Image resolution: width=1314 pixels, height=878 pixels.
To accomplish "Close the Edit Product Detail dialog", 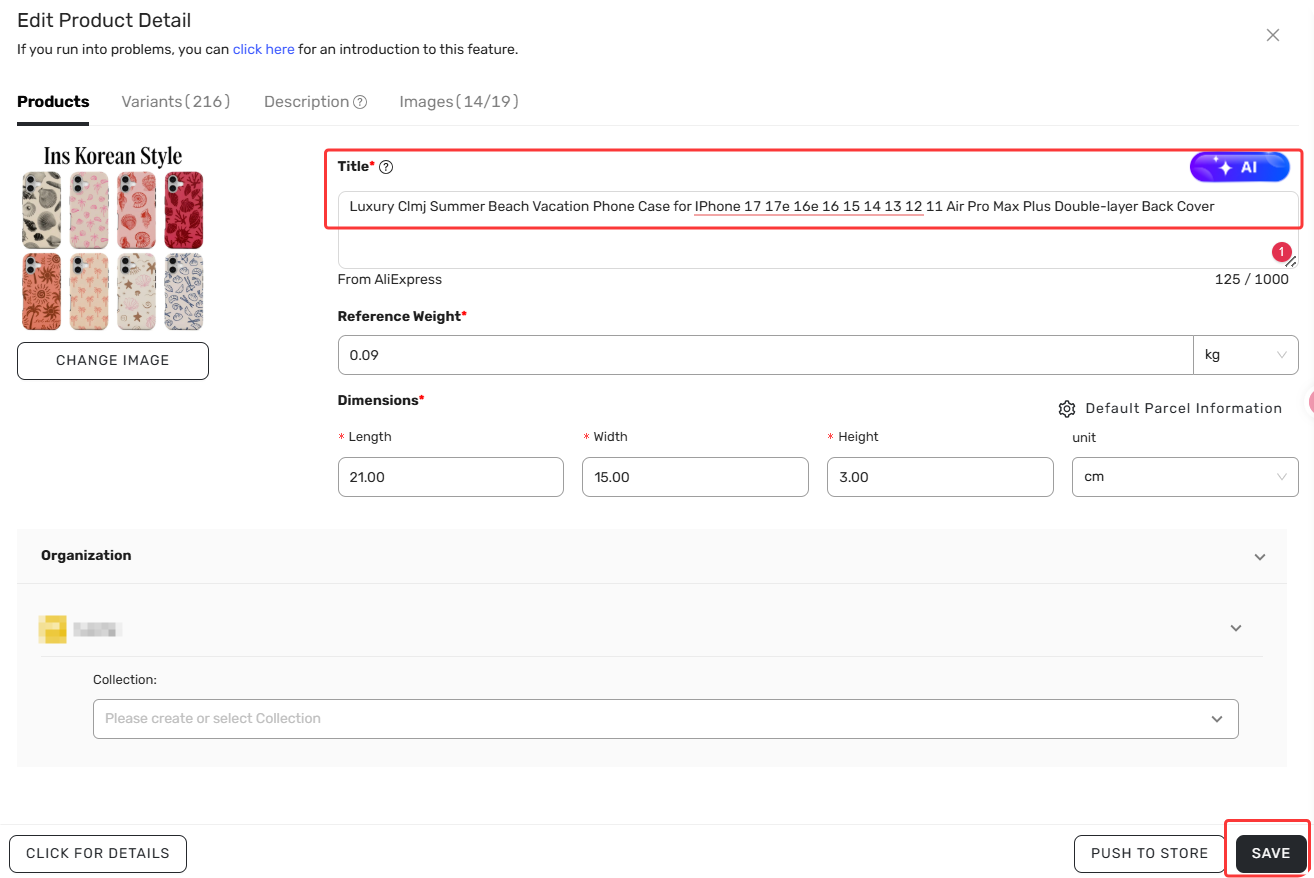I will click(1273, 35).
